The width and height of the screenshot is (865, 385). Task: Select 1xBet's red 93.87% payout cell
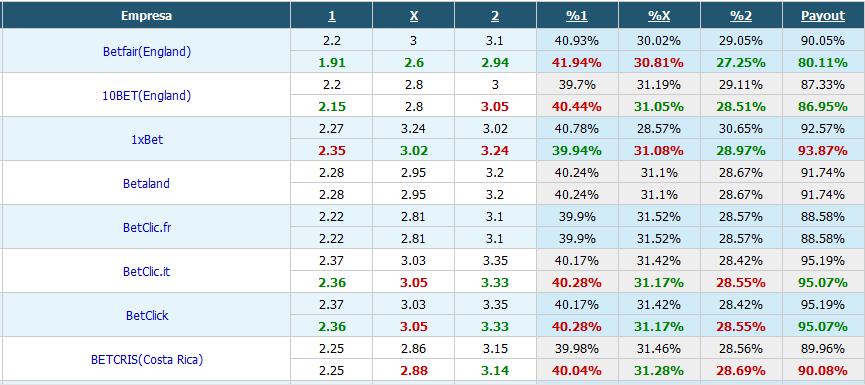824,151
